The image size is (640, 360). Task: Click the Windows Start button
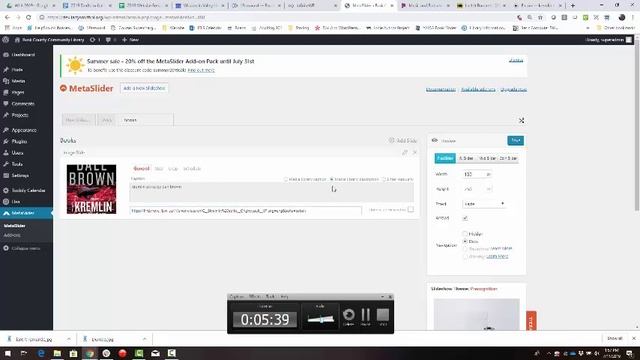click(8, 353)
